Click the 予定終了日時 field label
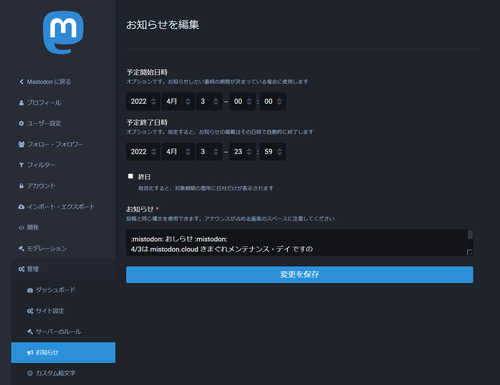500x385 pixels. [x=147, y=122]
